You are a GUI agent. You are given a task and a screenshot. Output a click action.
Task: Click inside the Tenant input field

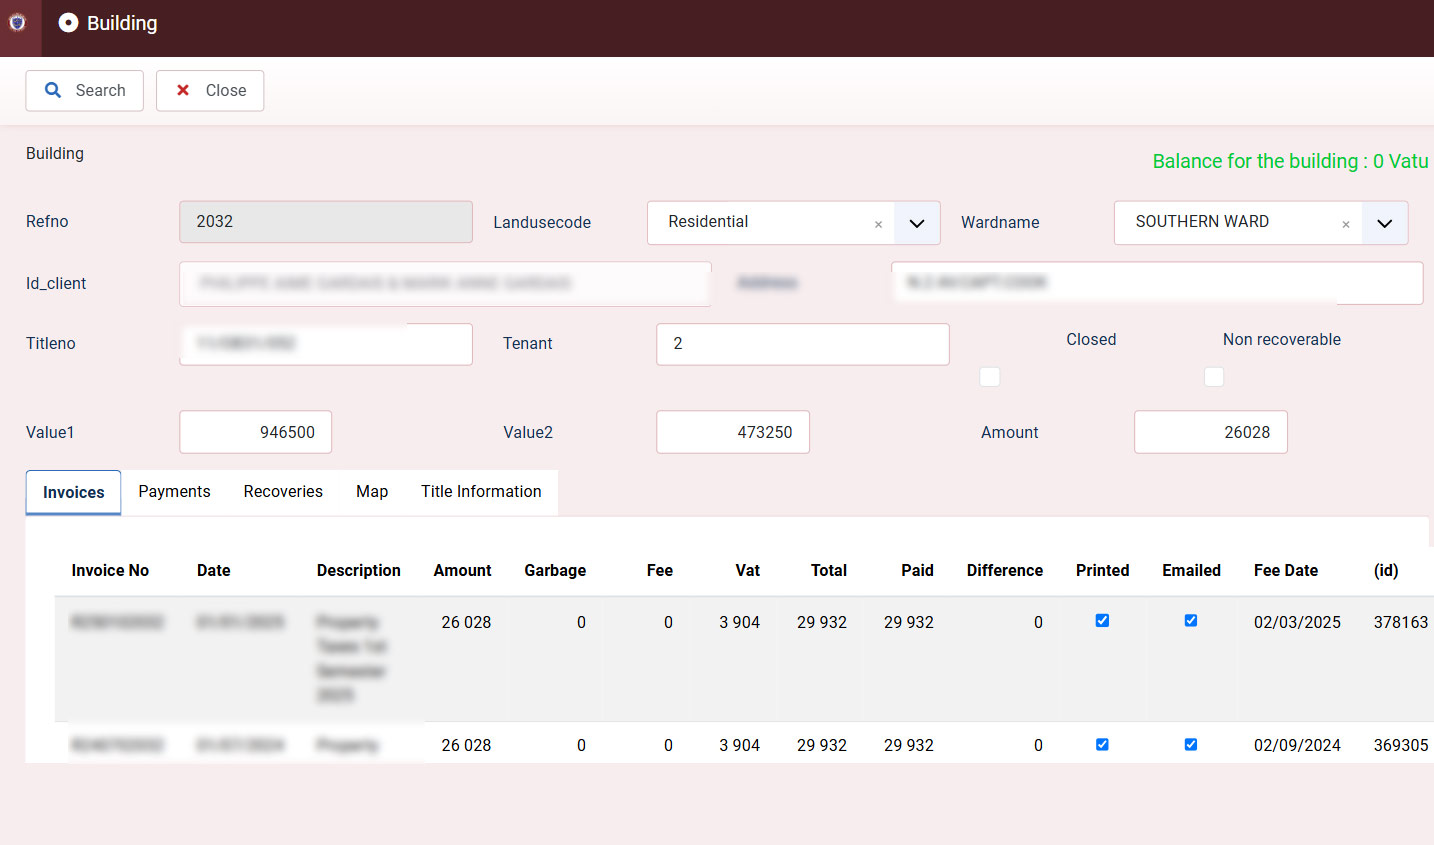tap(802, 343)
